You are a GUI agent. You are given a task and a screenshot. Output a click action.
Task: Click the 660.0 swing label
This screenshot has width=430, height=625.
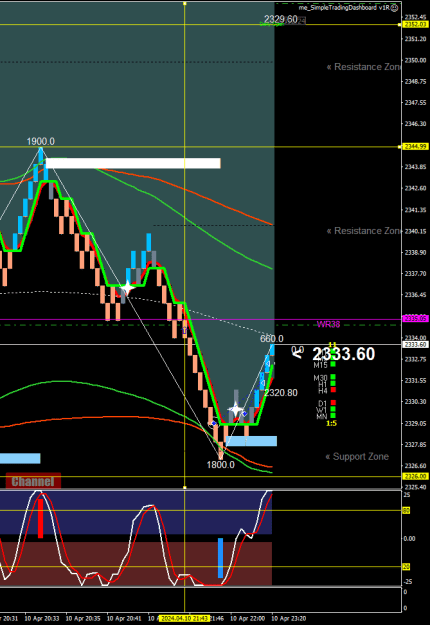click(272, 339)
